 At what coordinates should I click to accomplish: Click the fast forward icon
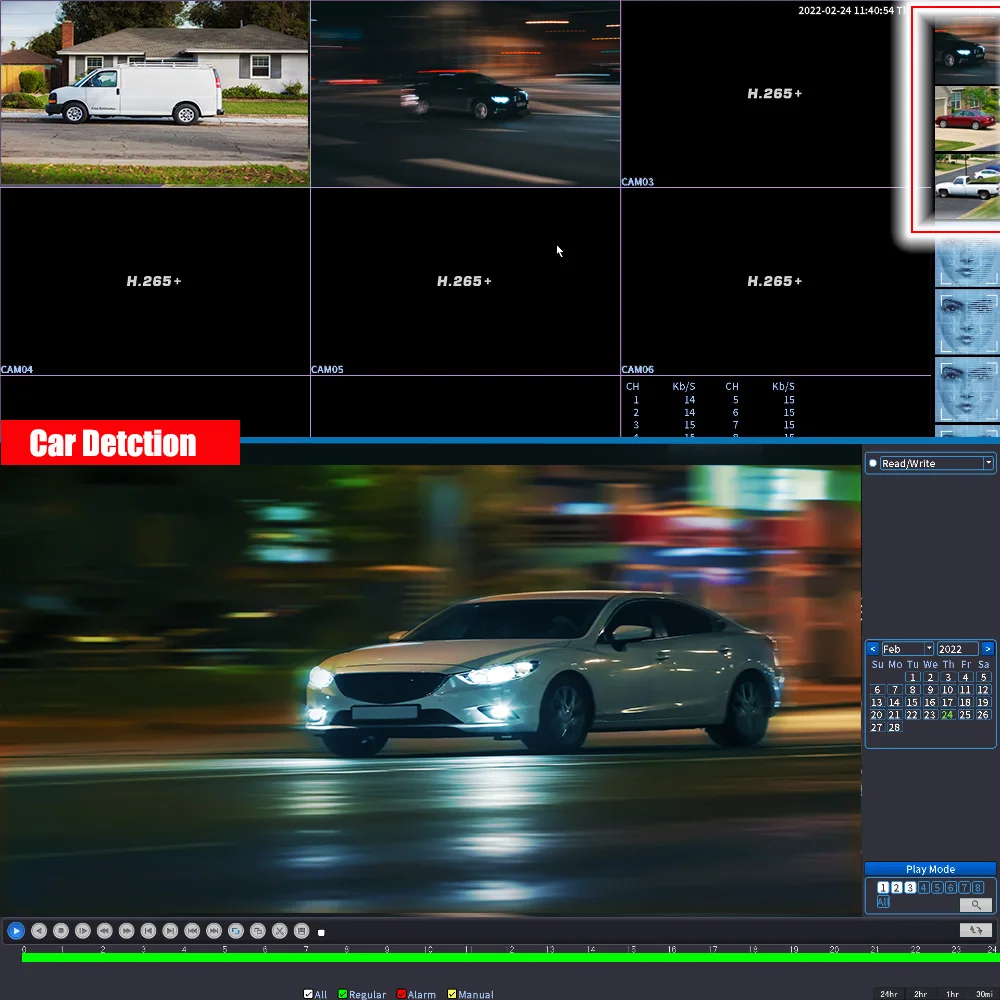[x=126, y=930]
